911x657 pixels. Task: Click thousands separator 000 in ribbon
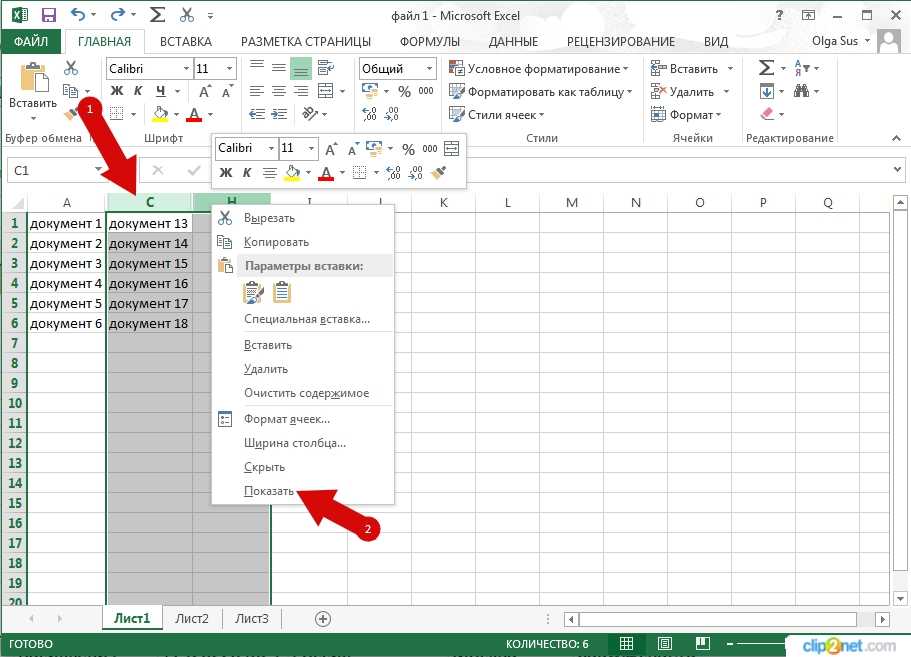[x=426, y=91]
